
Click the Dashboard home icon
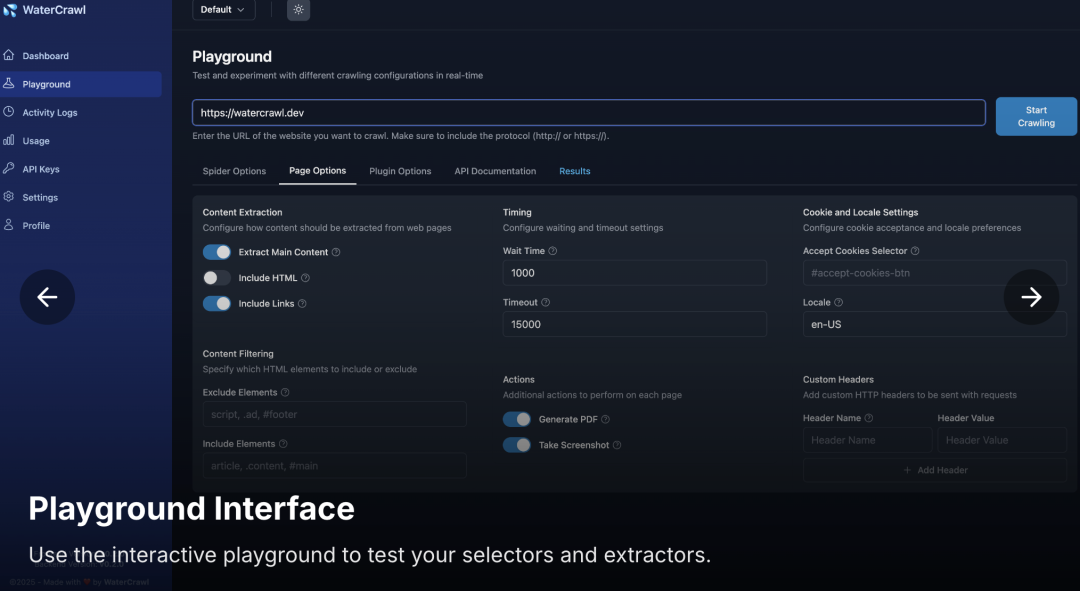pos(9,55)
